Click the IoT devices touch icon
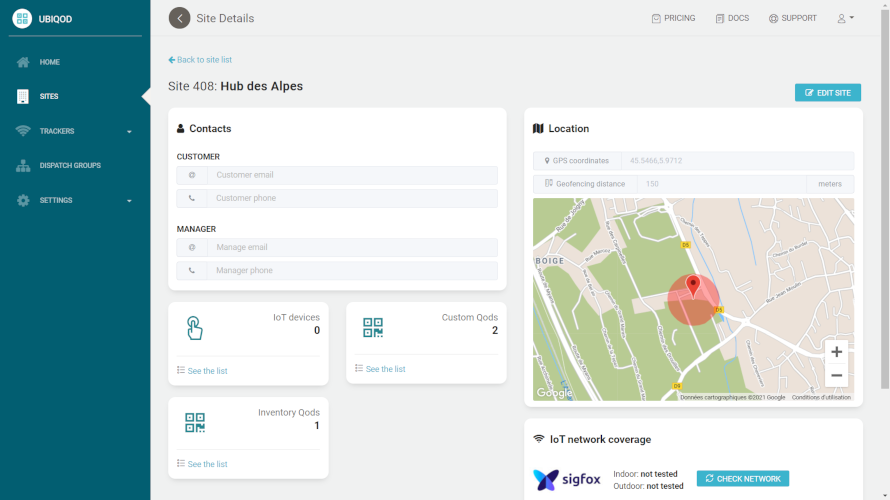This screenshot has height=500, width=890. pos(194,328)
